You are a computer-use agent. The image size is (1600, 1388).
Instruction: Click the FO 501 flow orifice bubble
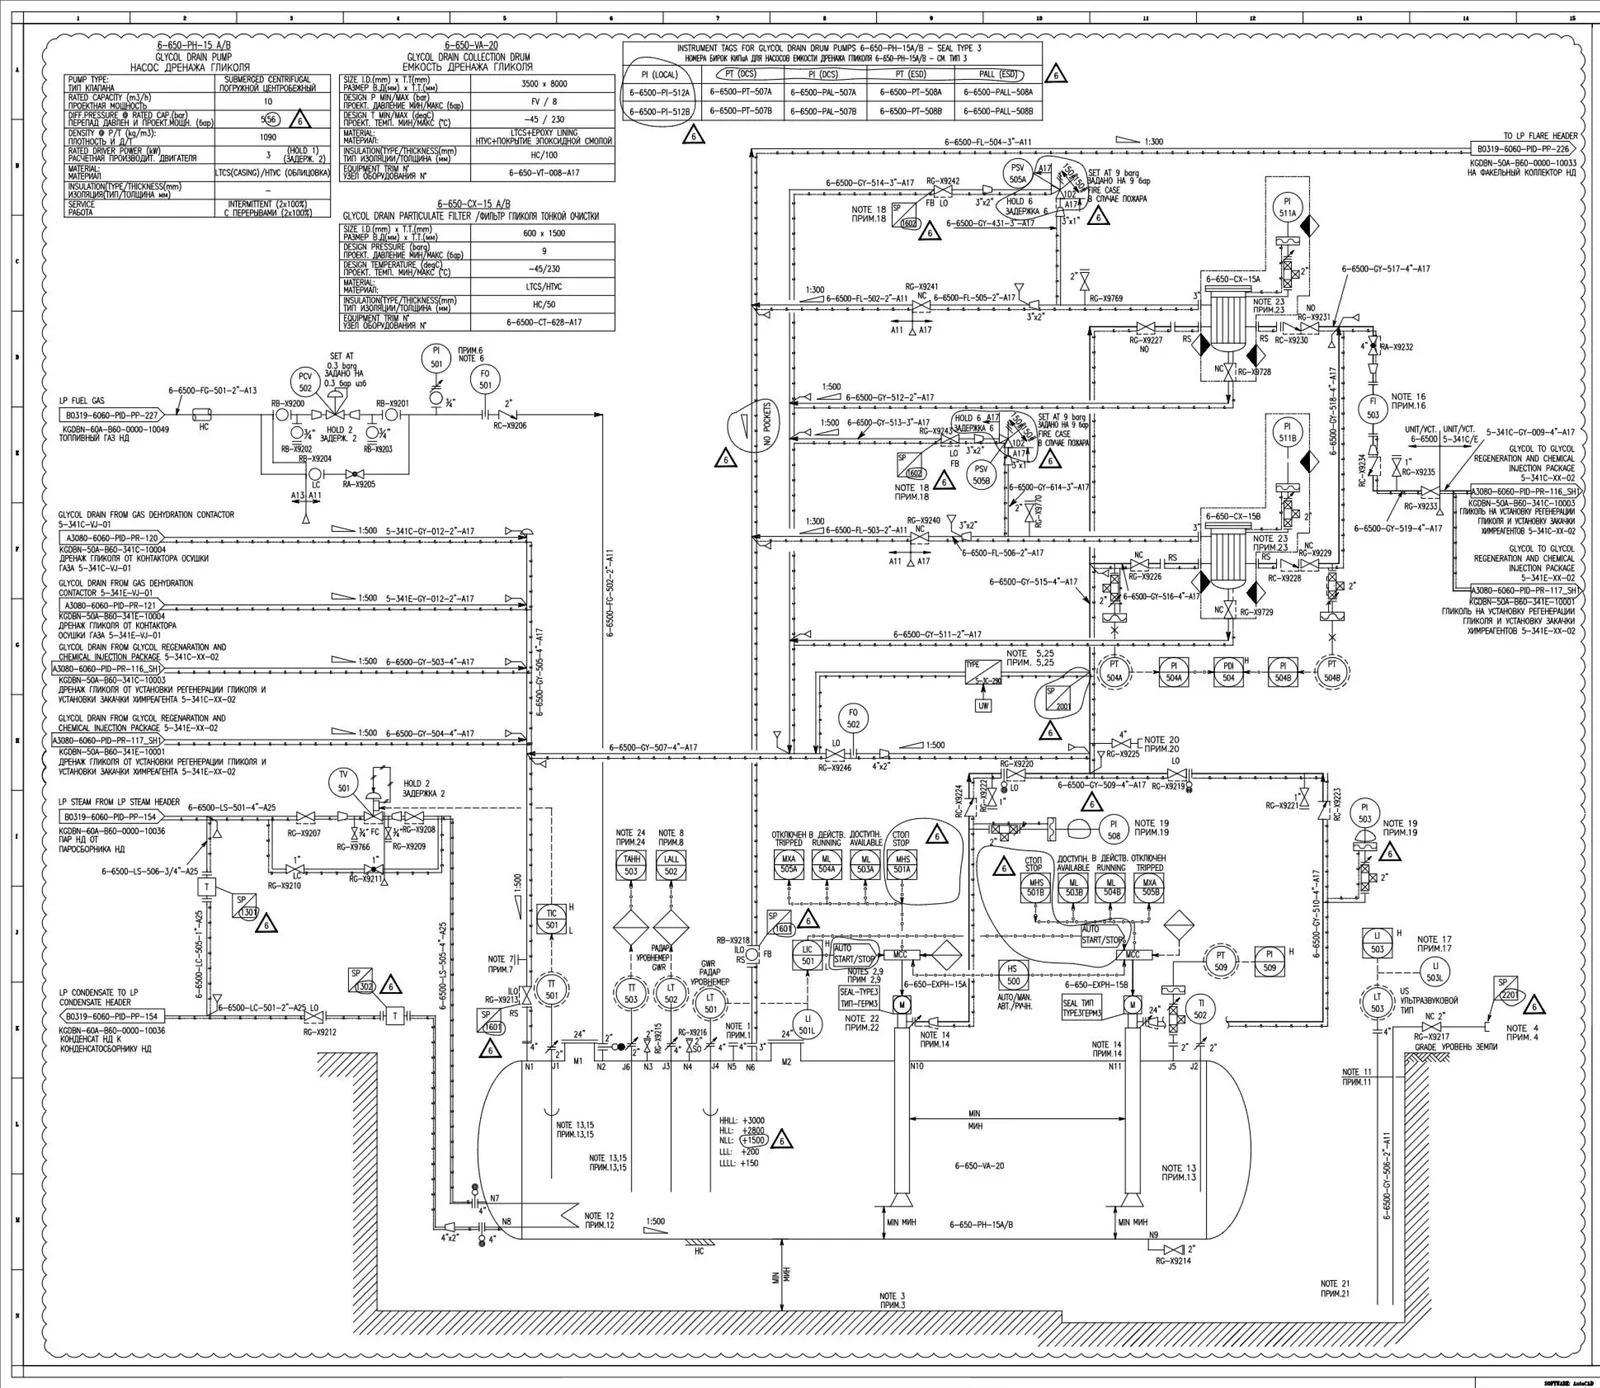pyautogui.click(x=485, y=379)
